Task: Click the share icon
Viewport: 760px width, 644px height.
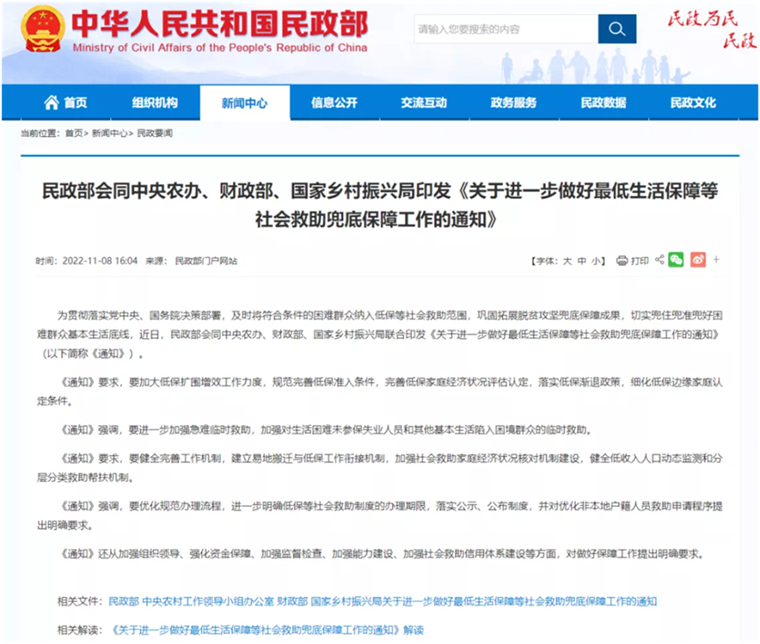Action: pyautogui.click(x=659, y=260)
